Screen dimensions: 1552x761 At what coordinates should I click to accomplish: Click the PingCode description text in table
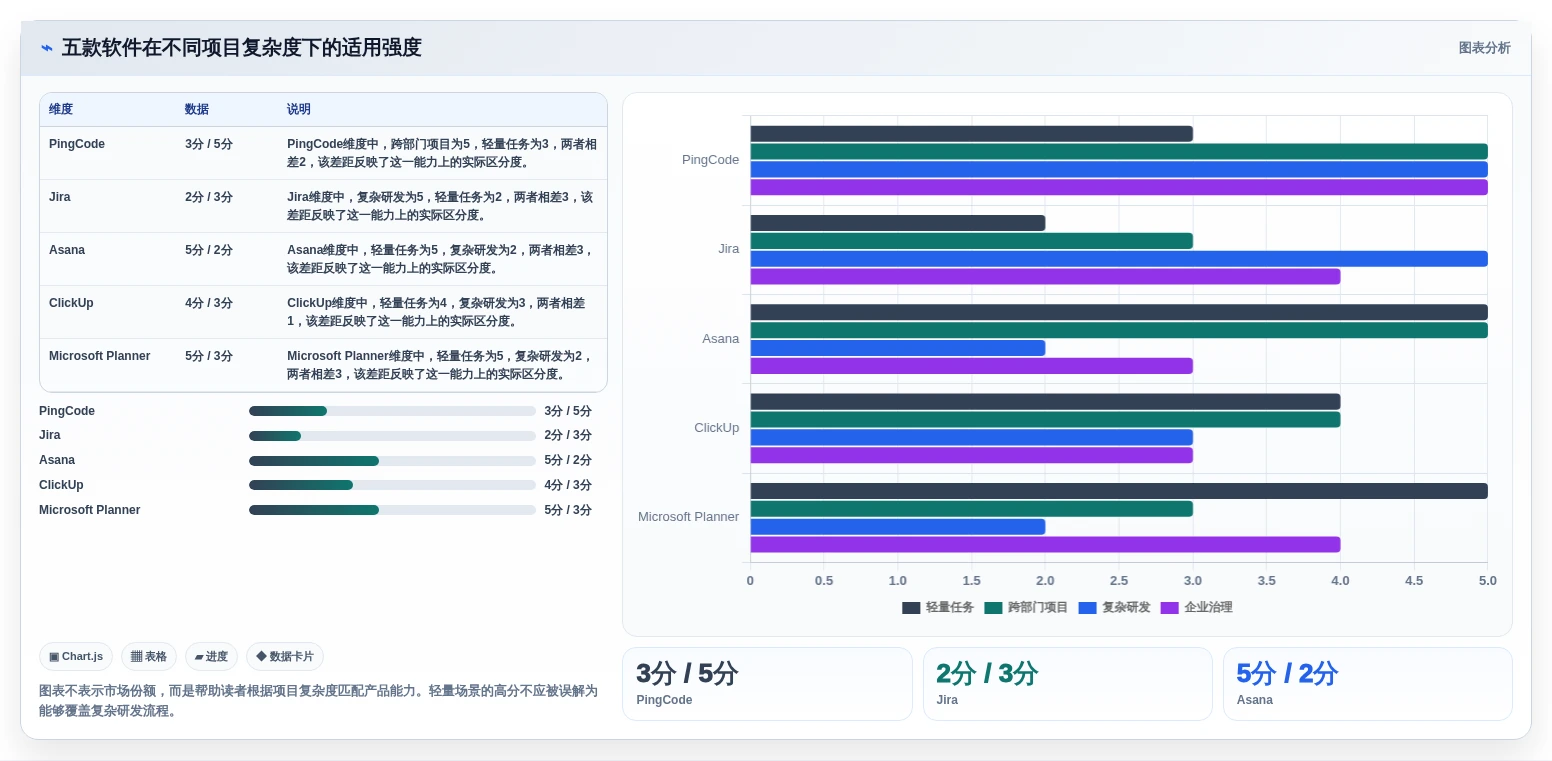click(442, 153)
